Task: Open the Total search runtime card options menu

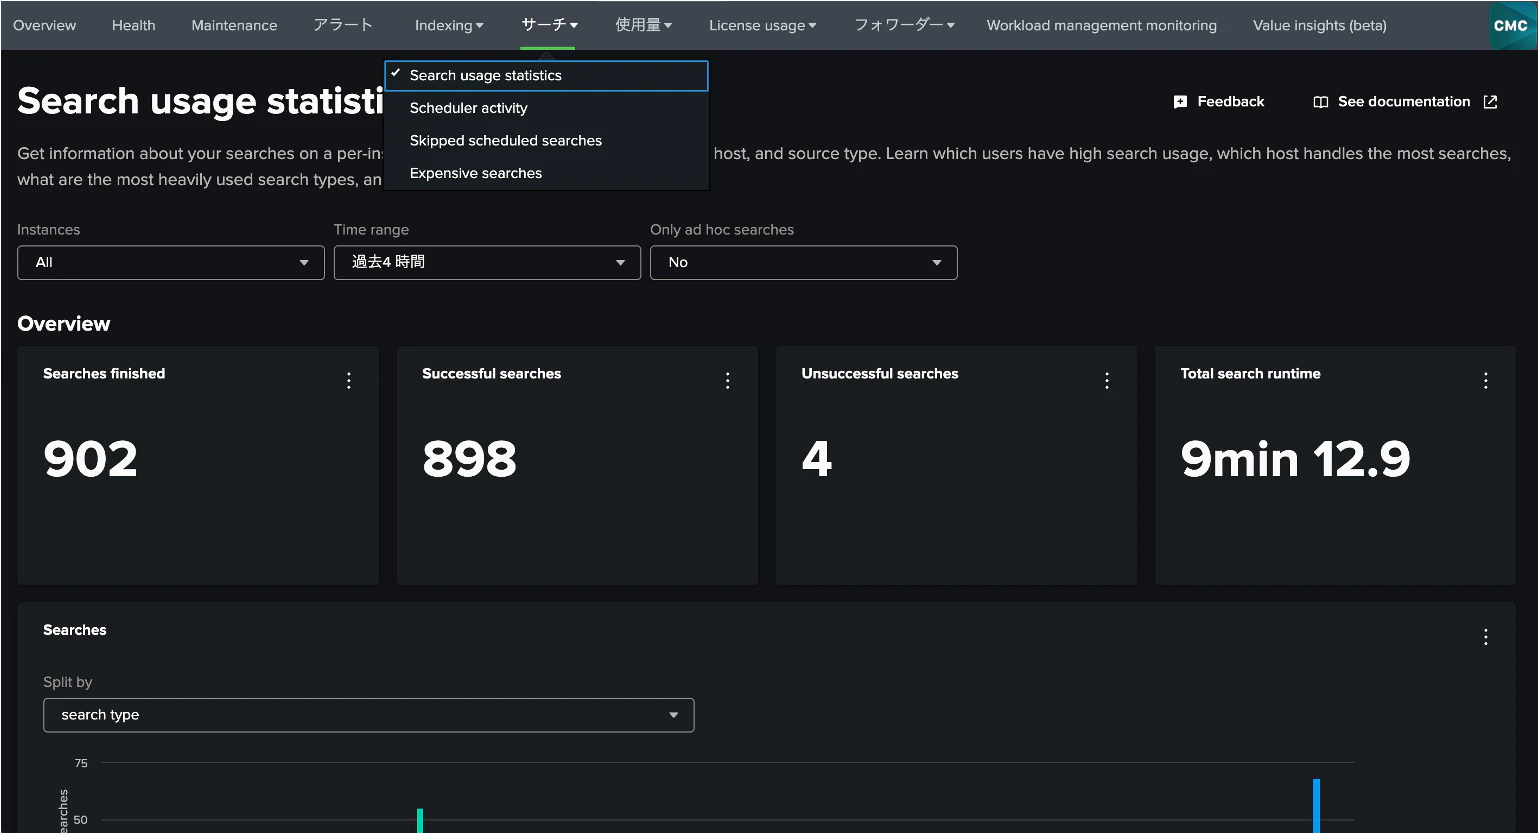Action: (x=1485, y=380)
